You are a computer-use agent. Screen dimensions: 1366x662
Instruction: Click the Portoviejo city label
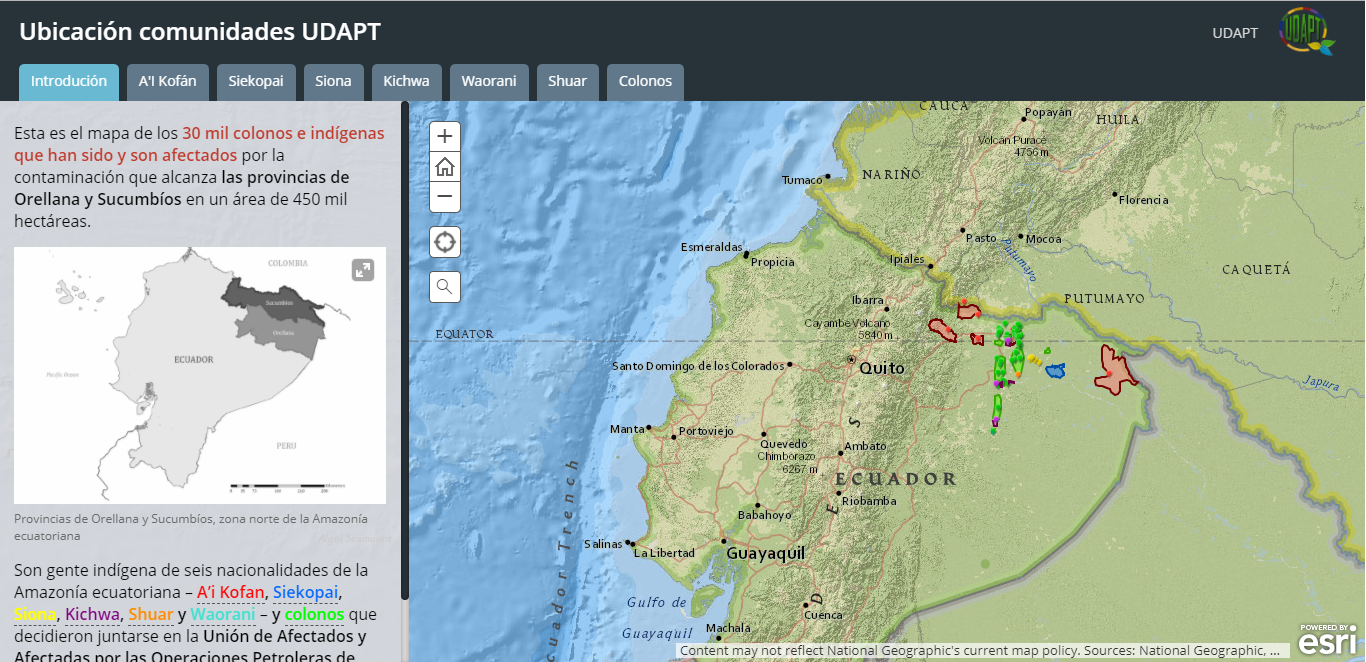(x=706, y=432)
